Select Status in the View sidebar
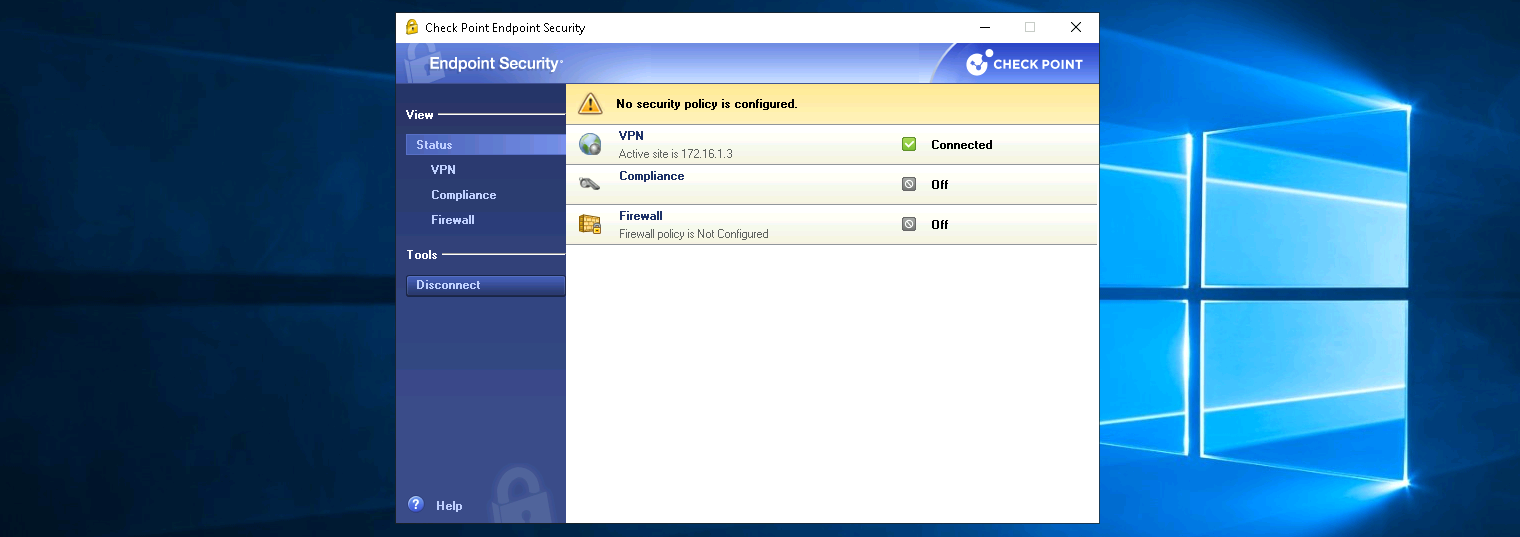1520x537 pixels. [435, 145]
